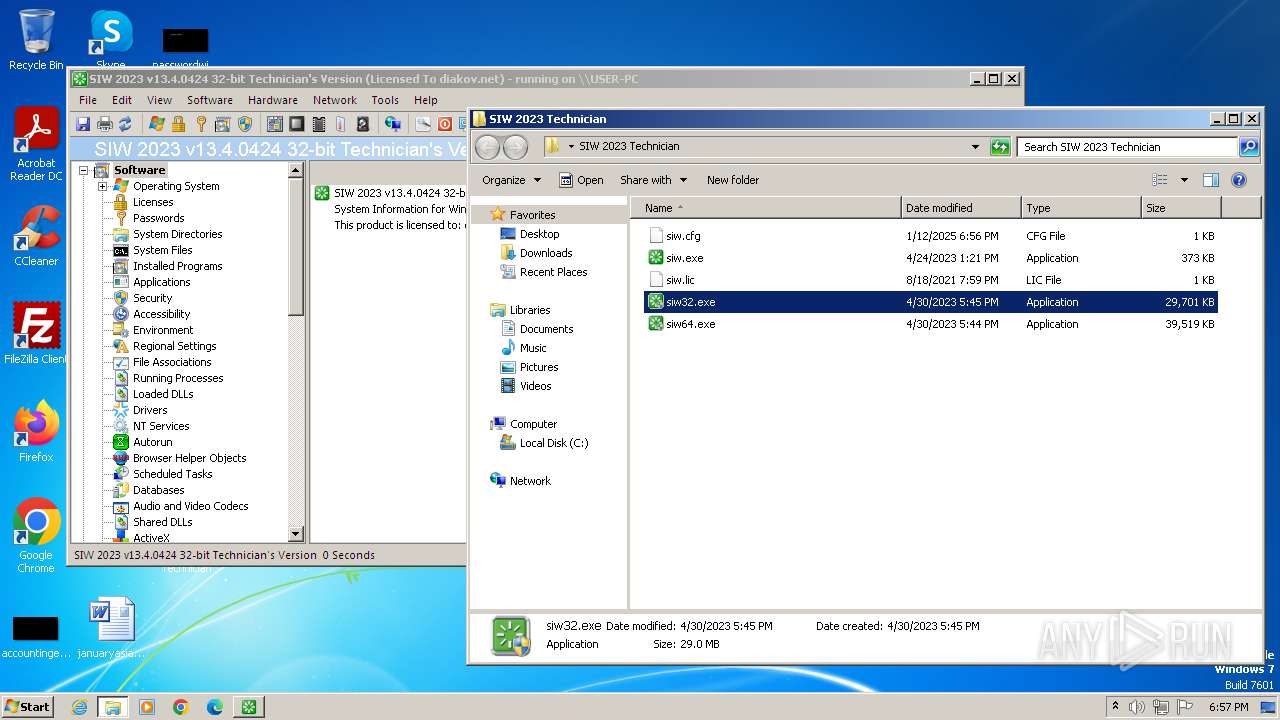
Task: Open the address bar history dropdown arrow
Action: point(975,147)
